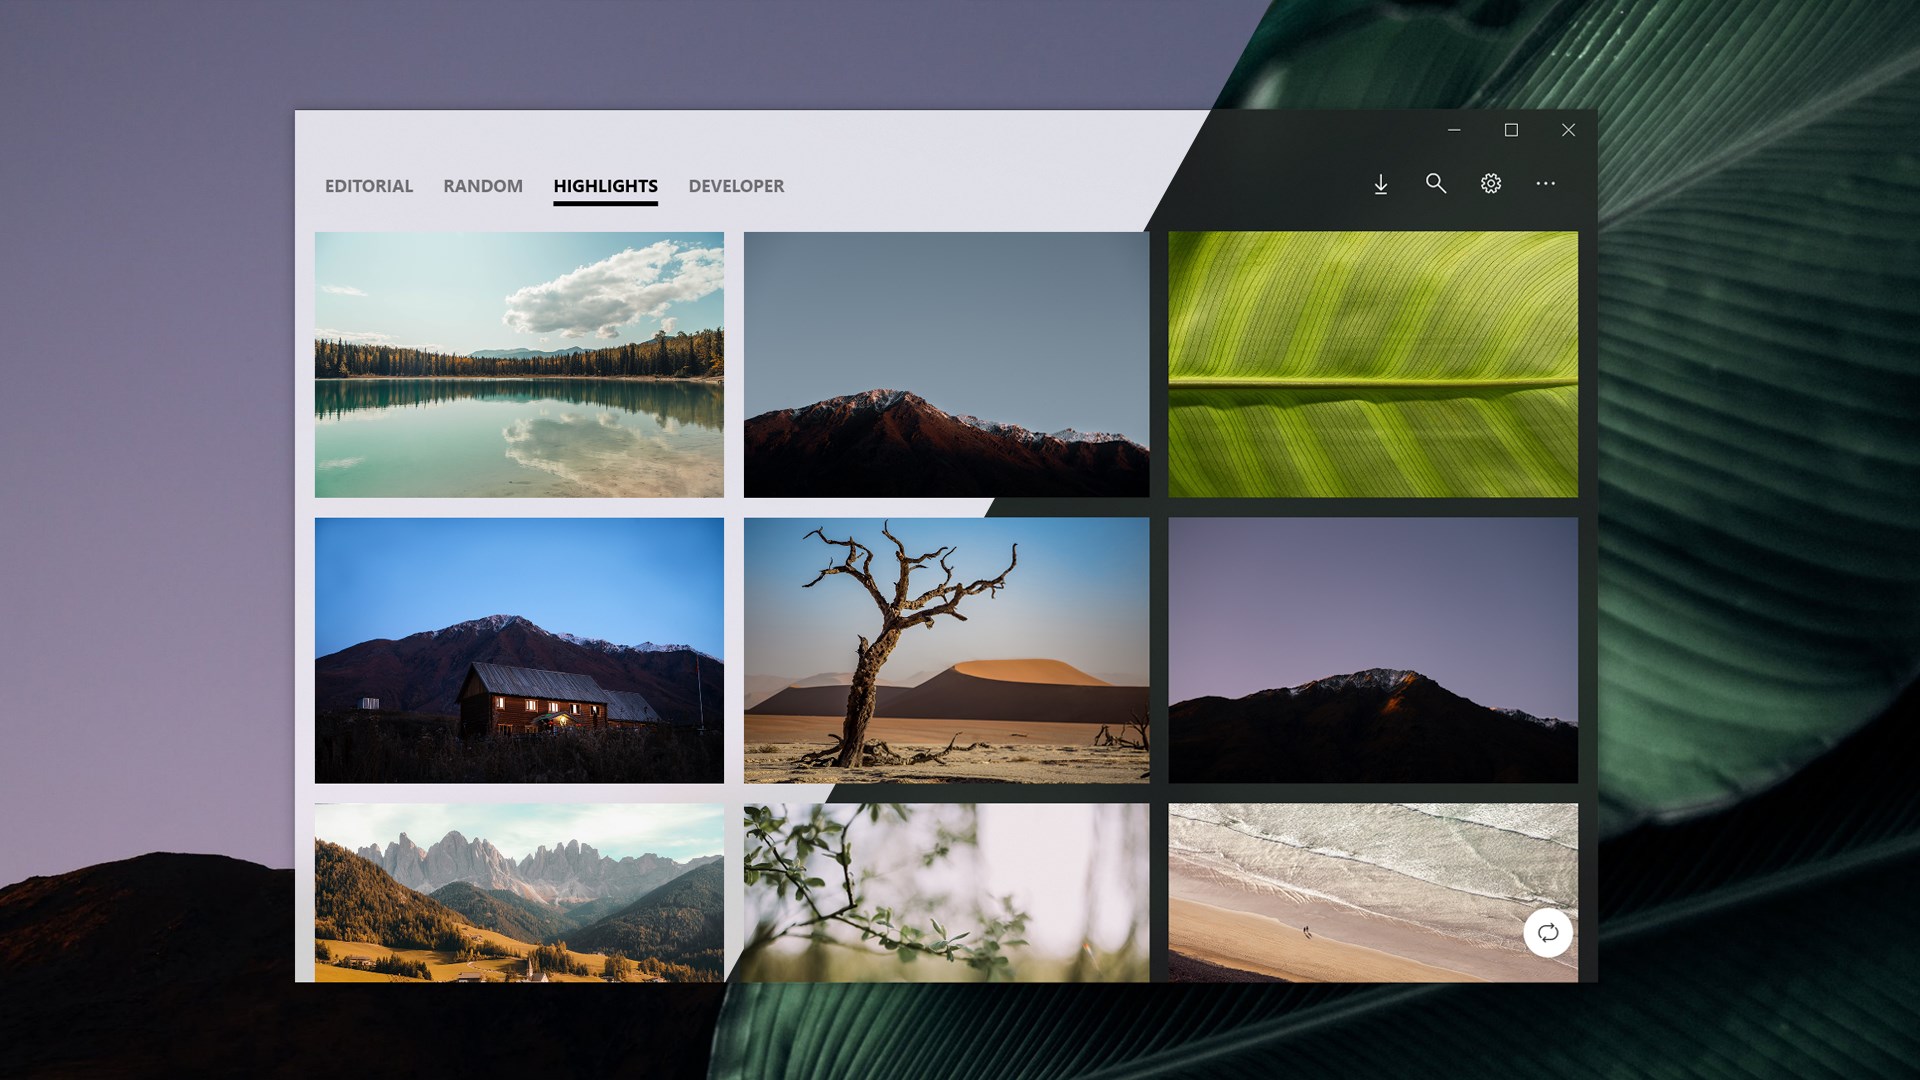Switch to the Editorial tab

click(x=368, y=186)
